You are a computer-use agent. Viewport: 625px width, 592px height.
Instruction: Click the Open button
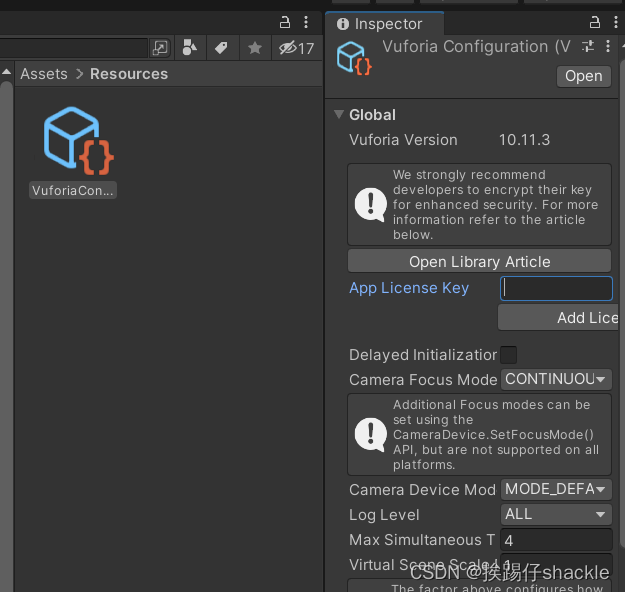(584, 76)
